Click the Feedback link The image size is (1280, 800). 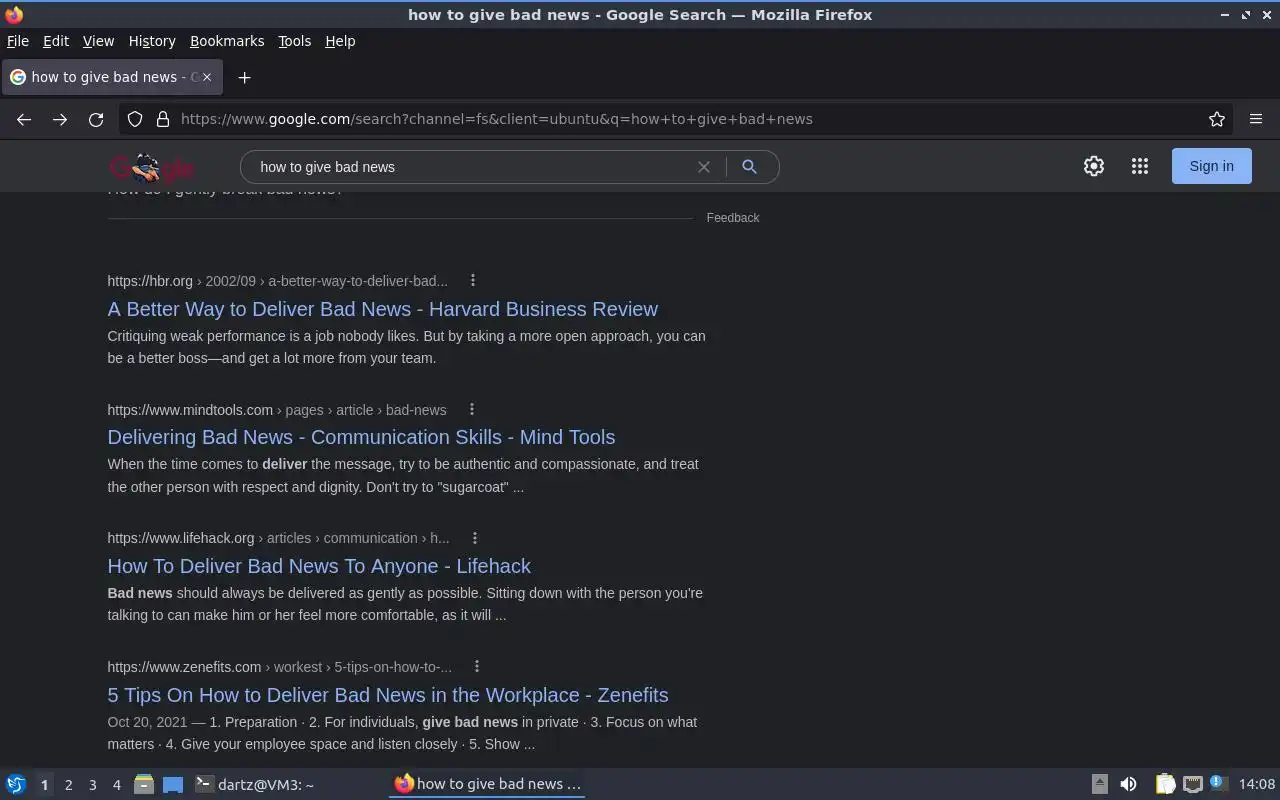point(733,218)
